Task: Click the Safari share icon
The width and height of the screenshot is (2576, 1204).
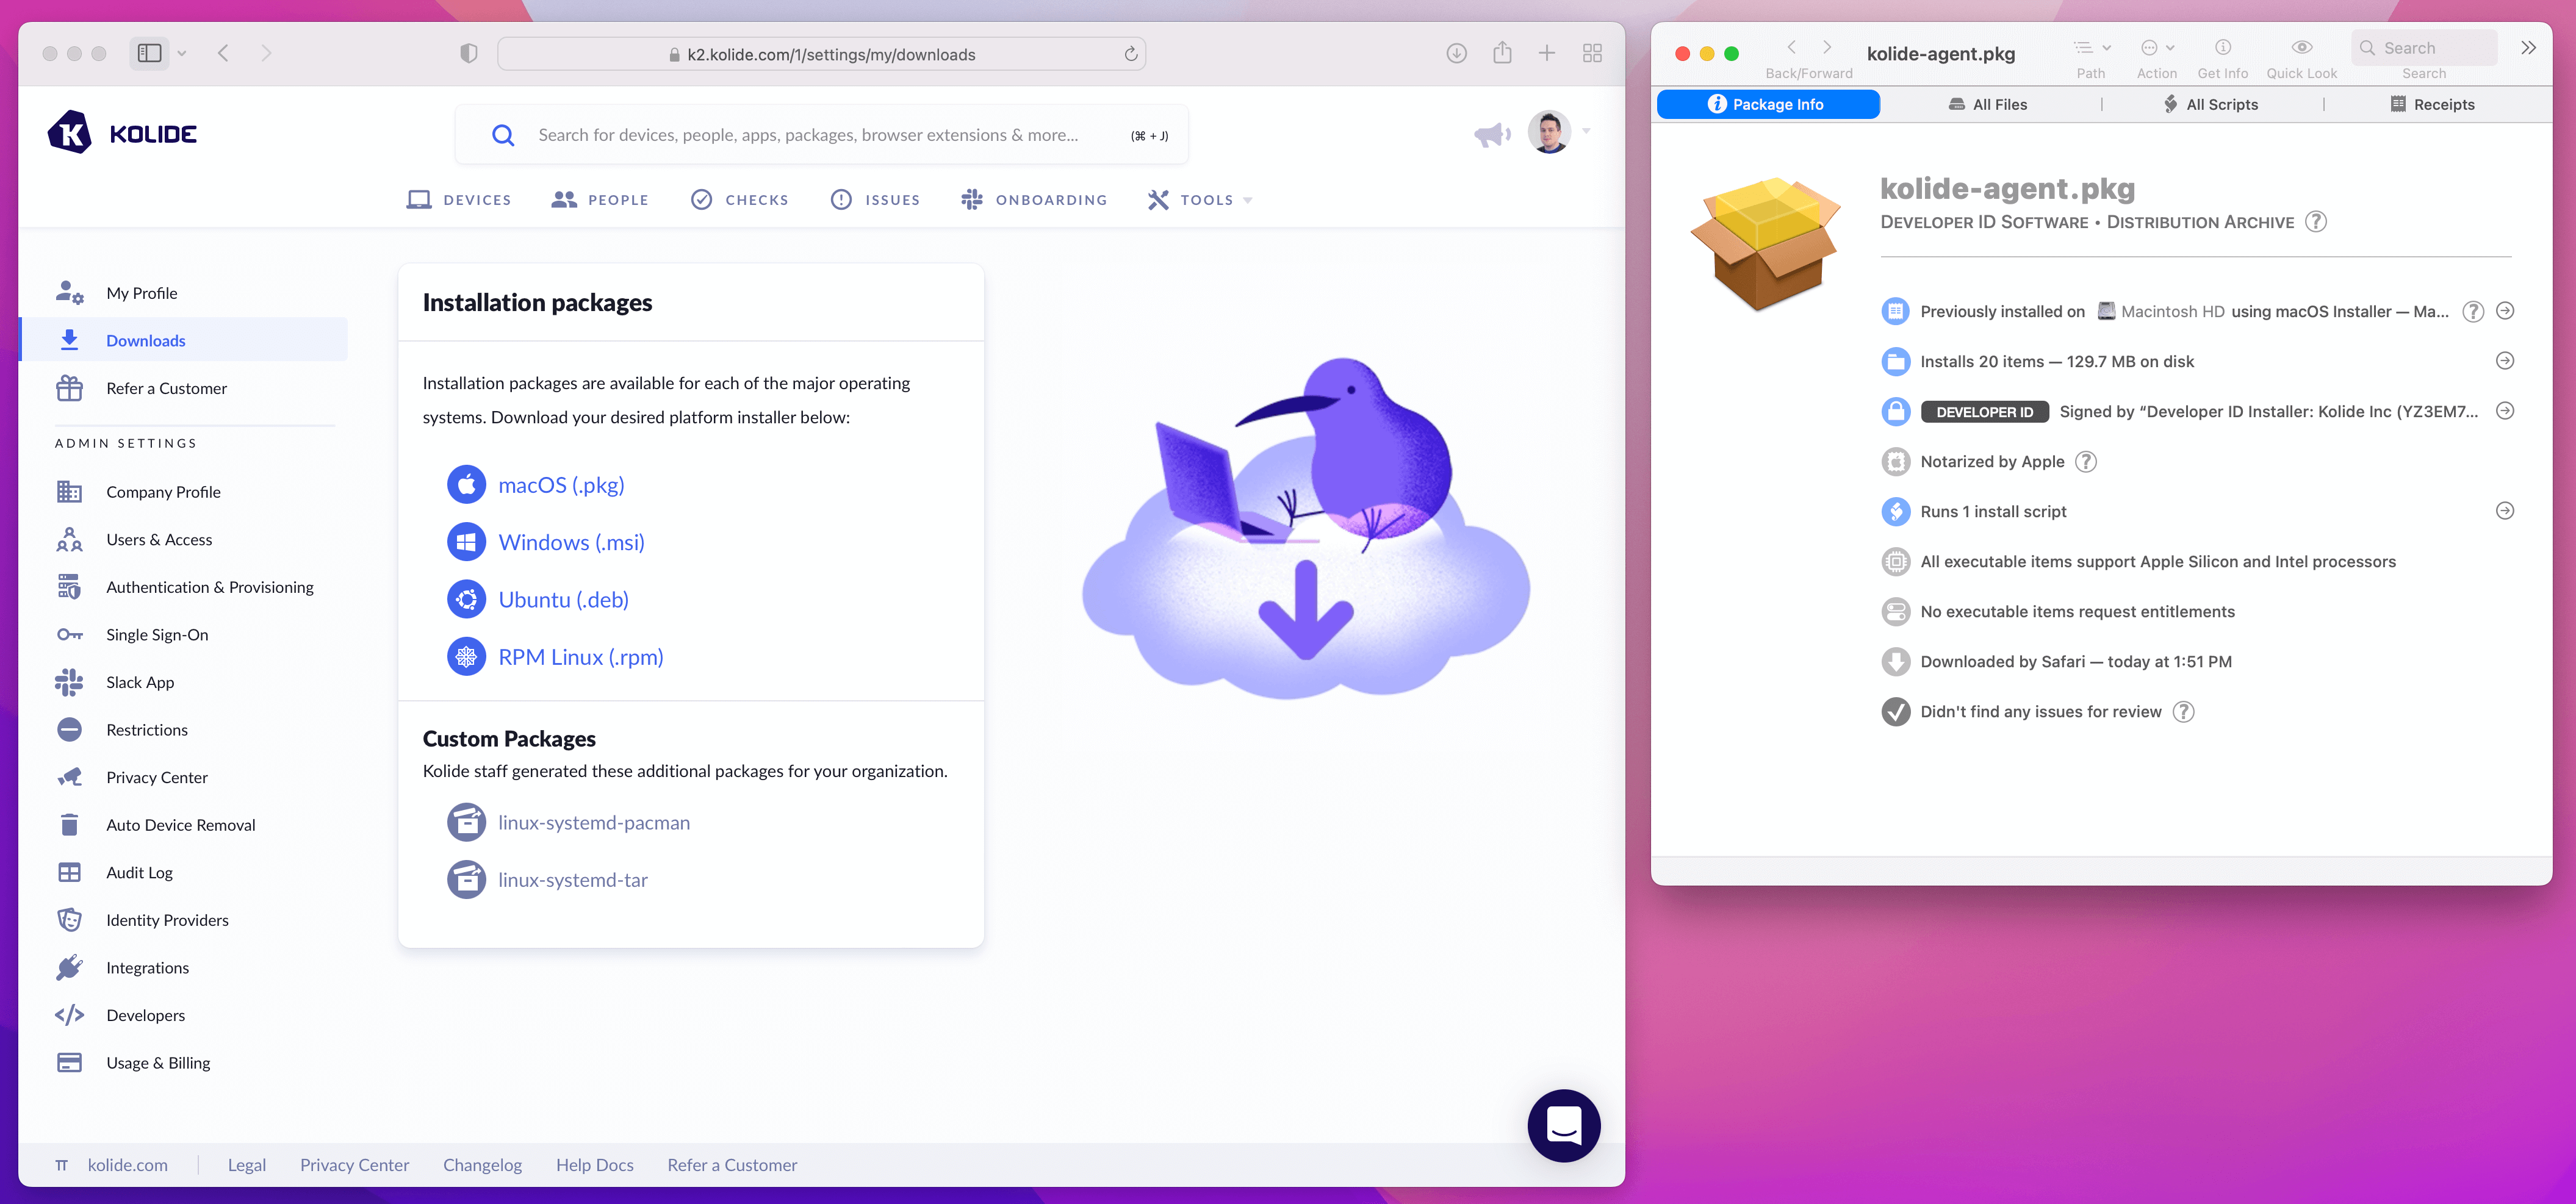Action: [x=1502, y=53]
